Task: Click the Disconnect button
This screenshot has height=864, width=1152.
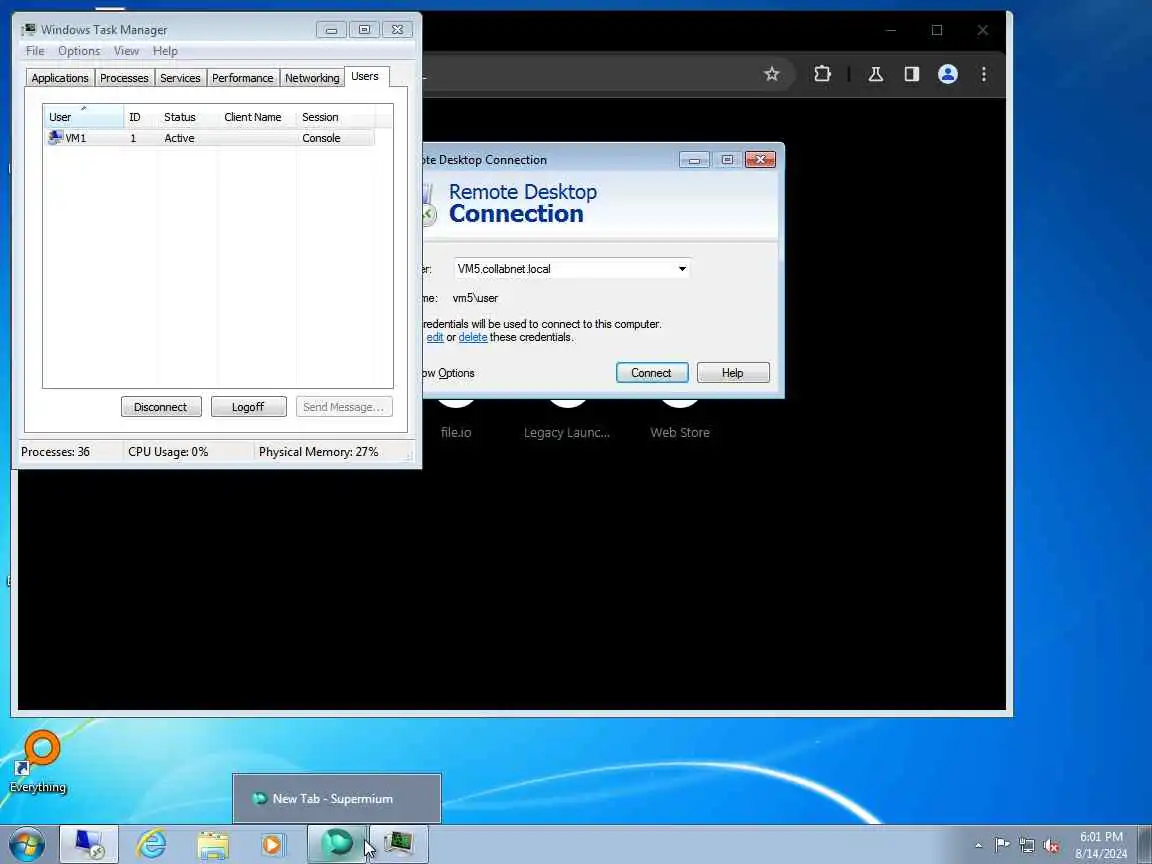Action: point(161,407)
